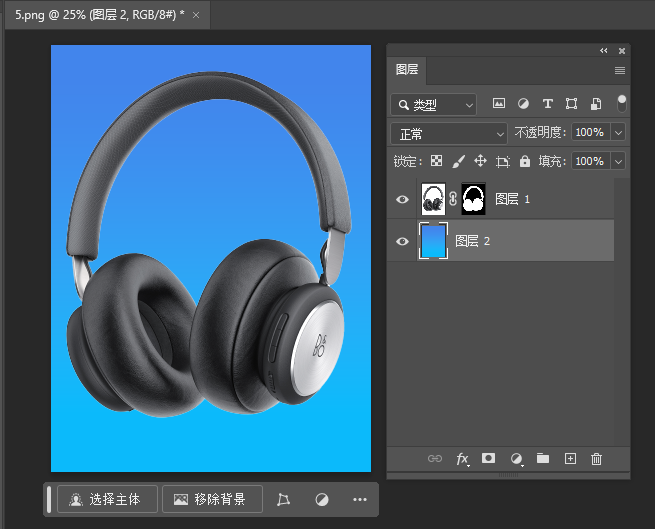The image size is (655, 529).
Task: Filter layers by shape icon
Action: (571, 103)
